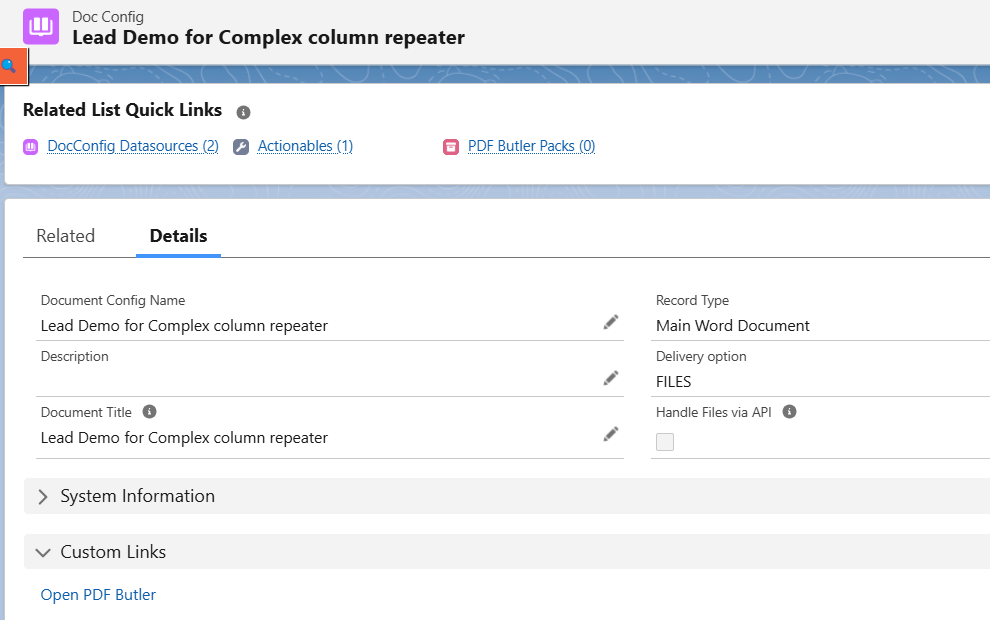The image size is (990, 620).
Task: Click the 'Related List Quick Links' heading
Action: coord(122,110)
